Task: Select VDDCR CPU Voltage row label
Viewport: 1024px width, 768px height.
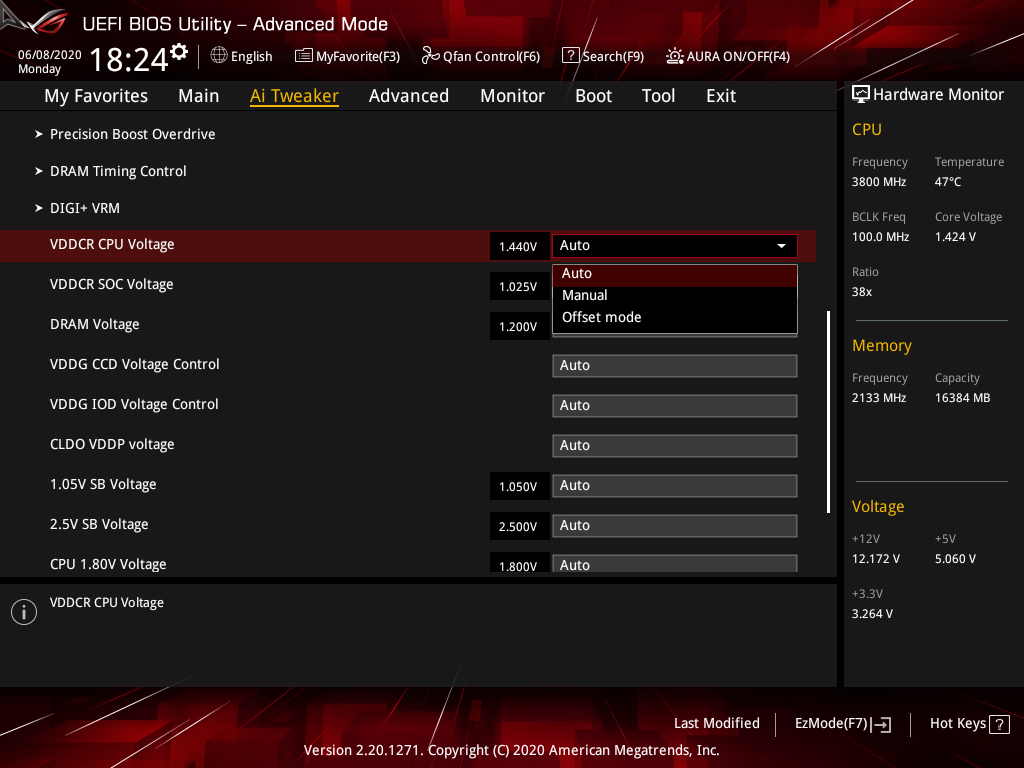Action: point(112,245)
